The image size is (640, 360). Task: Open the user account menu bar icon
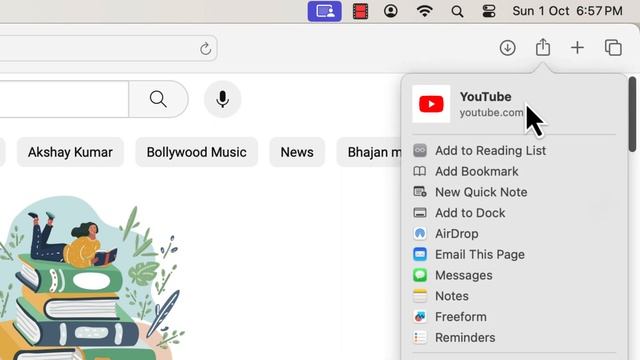[391, 11]
